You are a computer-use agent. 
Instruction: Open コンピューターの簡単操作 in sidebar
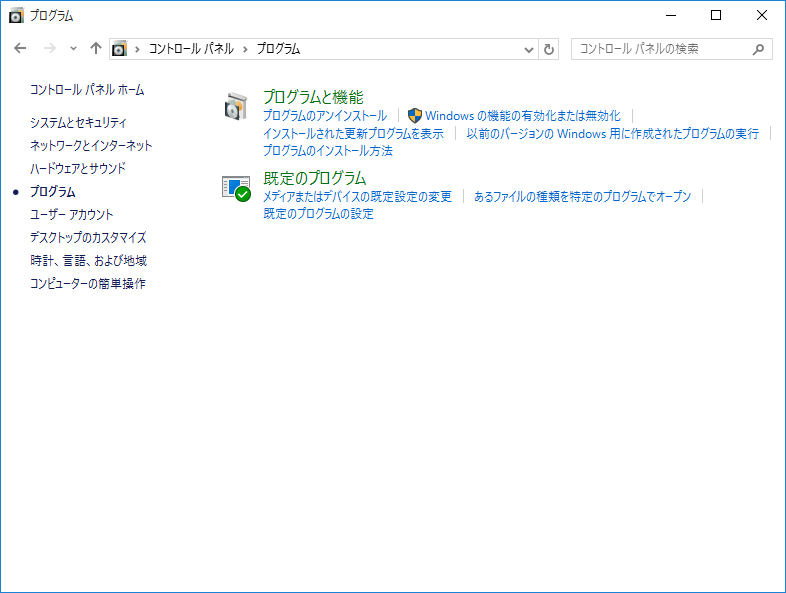point(88,284)
